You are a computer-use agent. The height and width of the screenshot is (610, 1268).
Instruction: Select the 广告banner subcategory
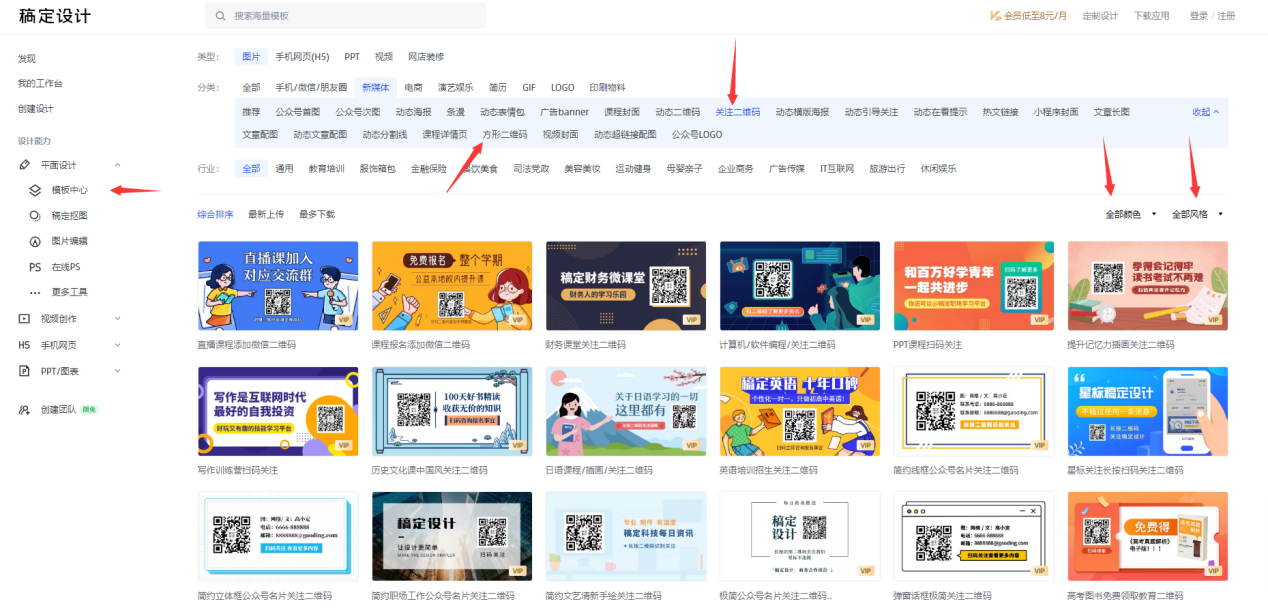click(565, 112)
